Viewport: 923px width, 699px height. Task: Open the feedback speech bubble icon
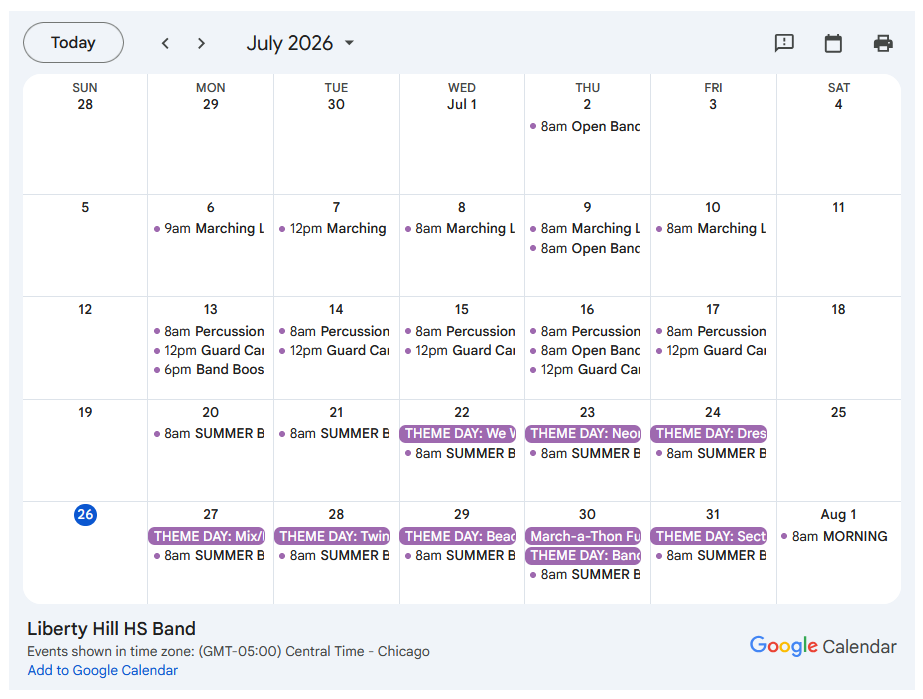point(784,43)
